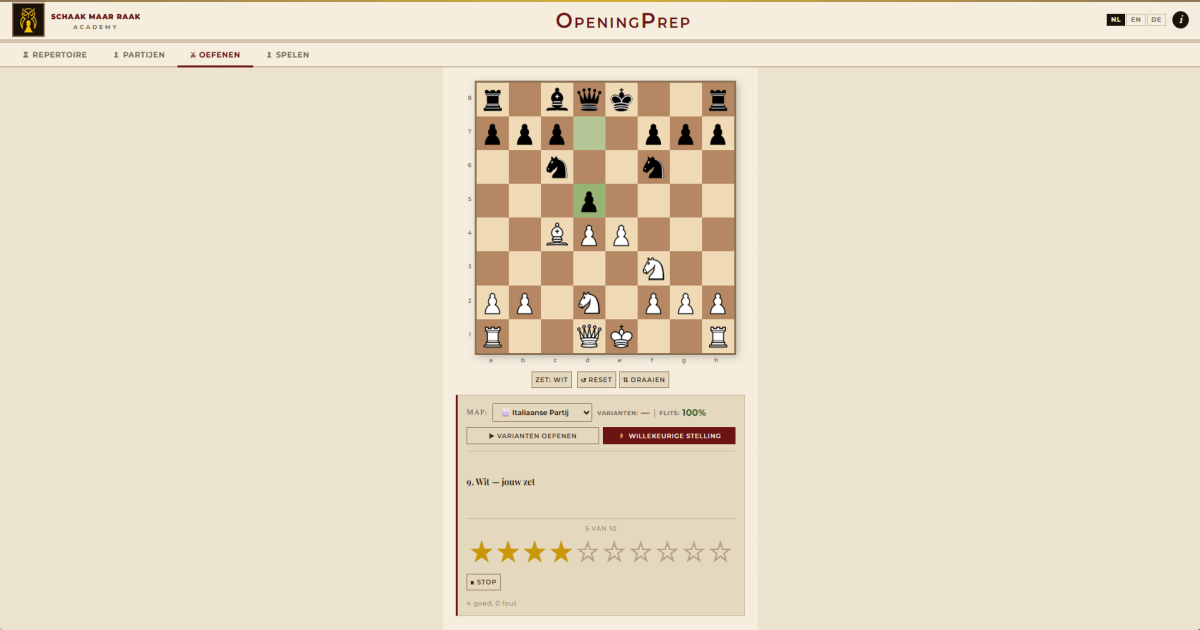1200x630 pixels.
Task: Switch language to DE
Action: click(1156, 20)
